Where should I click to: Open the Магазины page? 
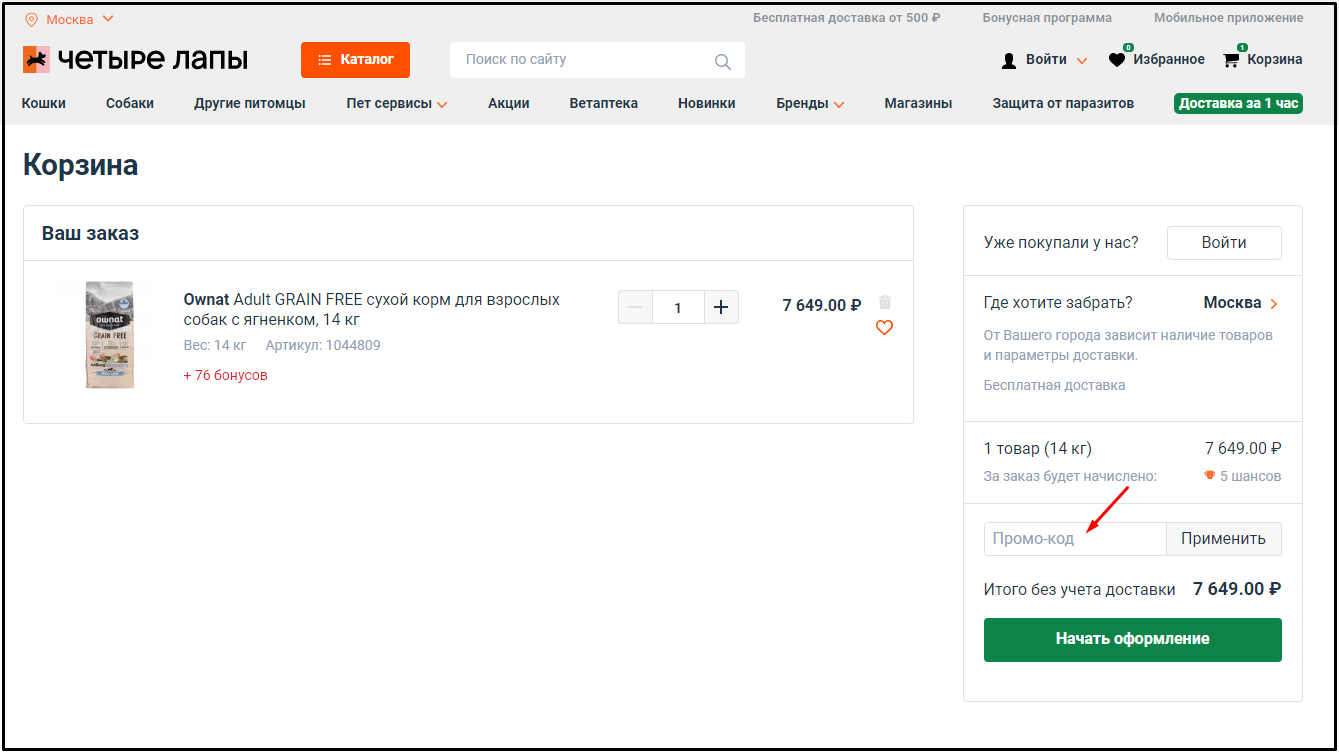pos(918,103)
